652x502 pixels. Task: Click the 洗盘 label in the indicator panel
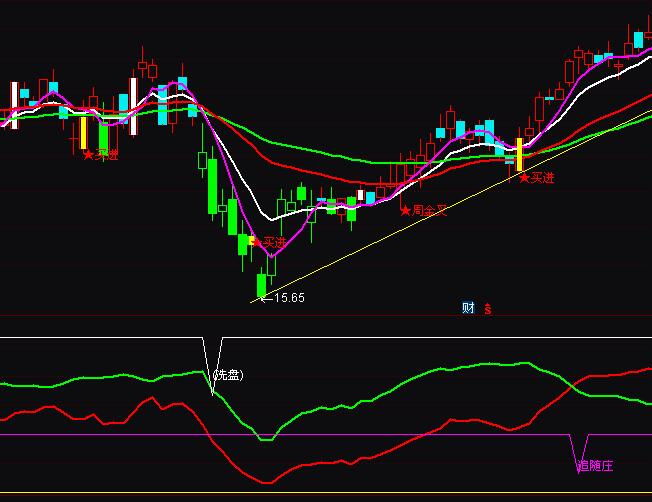point(228,376)
